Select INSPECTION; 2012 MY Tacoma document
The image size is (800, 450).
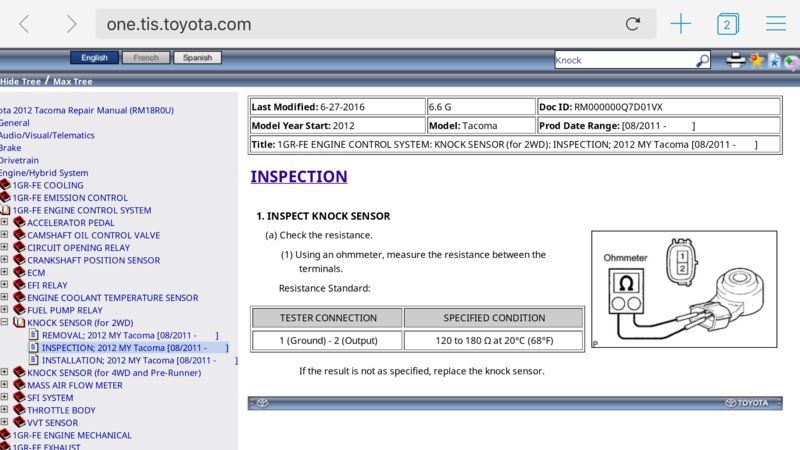(135, 348)
